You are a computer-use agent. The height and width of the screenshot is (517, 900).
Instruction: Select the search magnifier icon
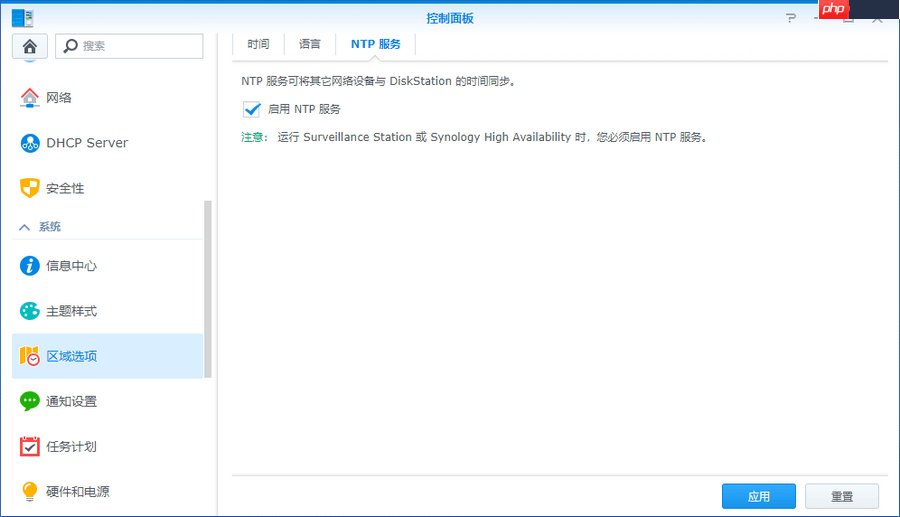(70, 46)
